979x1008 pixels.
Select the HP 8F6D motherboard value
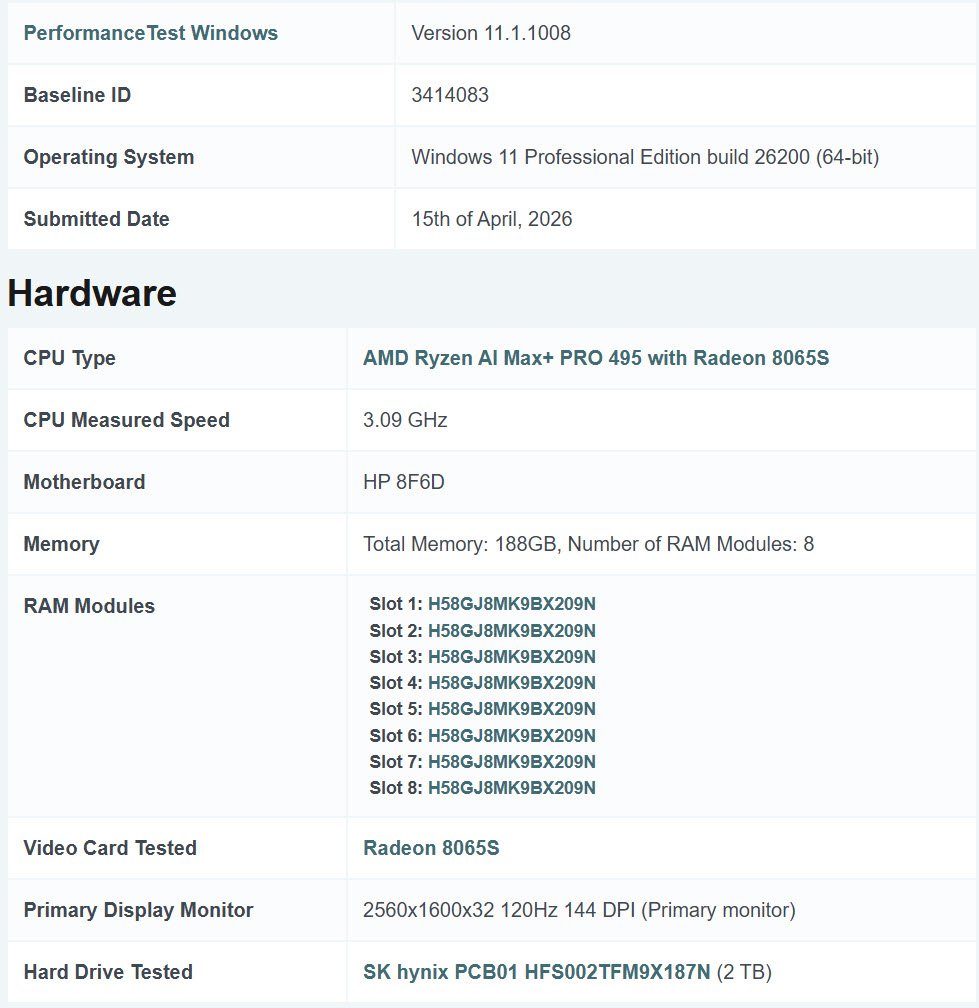click(x=404, y=482)
